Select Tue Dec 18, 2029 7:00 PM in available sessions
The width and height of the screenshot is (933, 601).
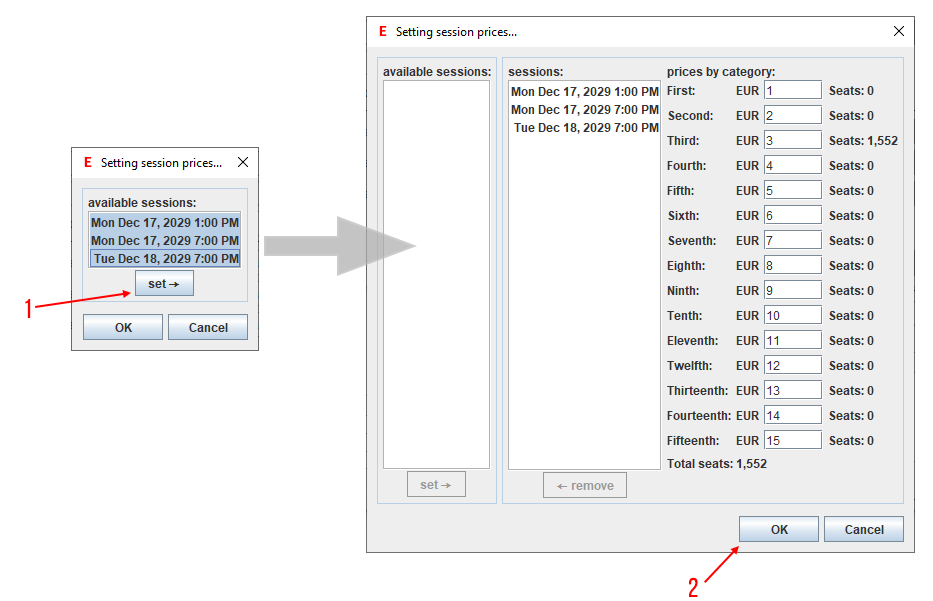click(165, 258)
